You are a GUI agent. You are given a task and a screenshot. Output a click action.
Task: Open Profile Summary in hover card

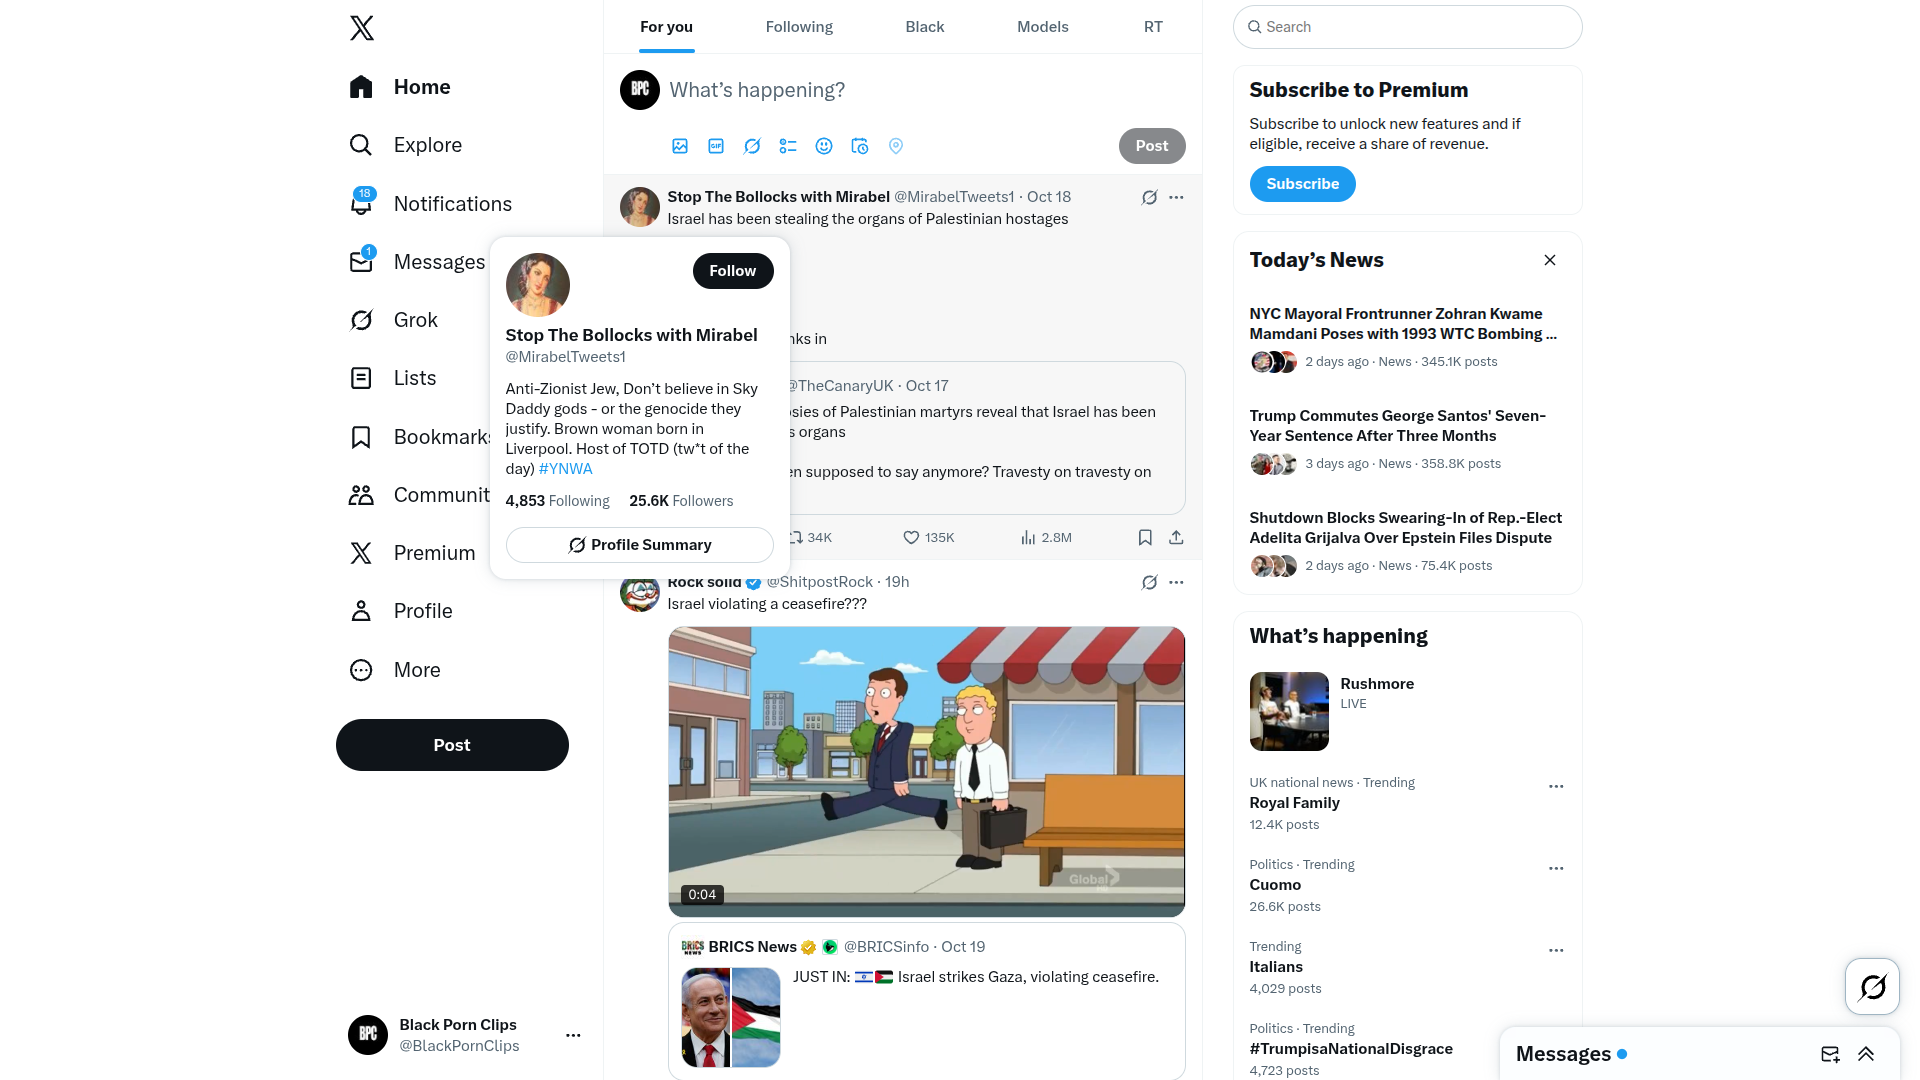[x=640, y=545]
